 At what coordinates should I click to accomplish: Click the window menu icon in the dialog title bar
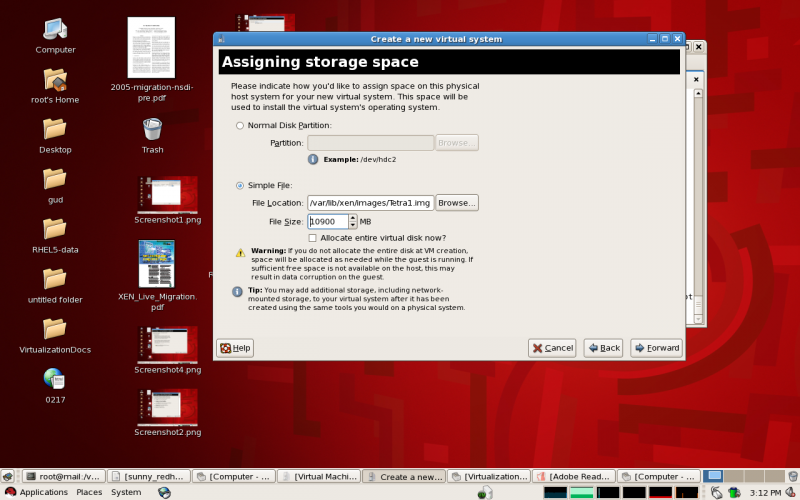221,39
